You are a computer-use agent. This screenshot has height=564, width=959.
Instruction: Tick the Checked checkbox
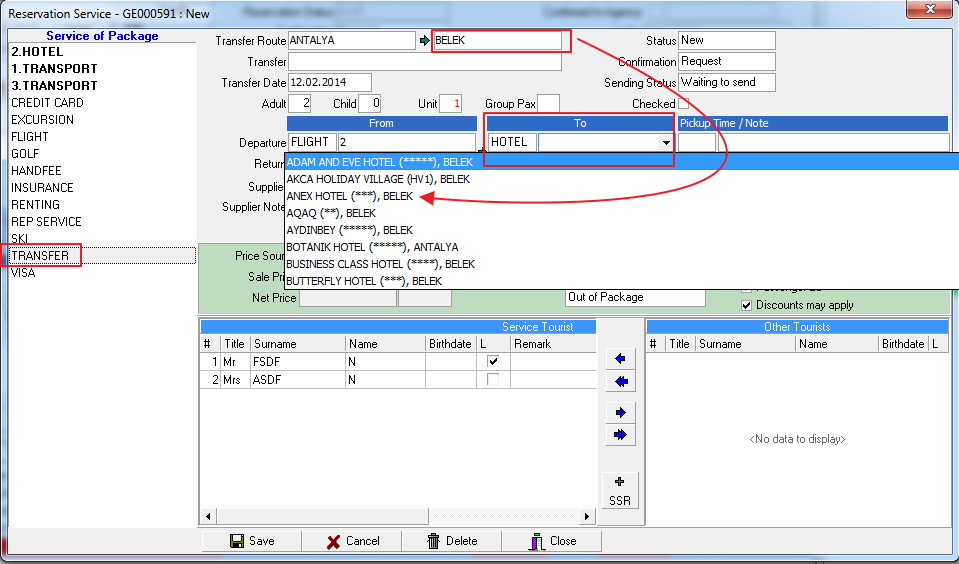coord(684,103)
